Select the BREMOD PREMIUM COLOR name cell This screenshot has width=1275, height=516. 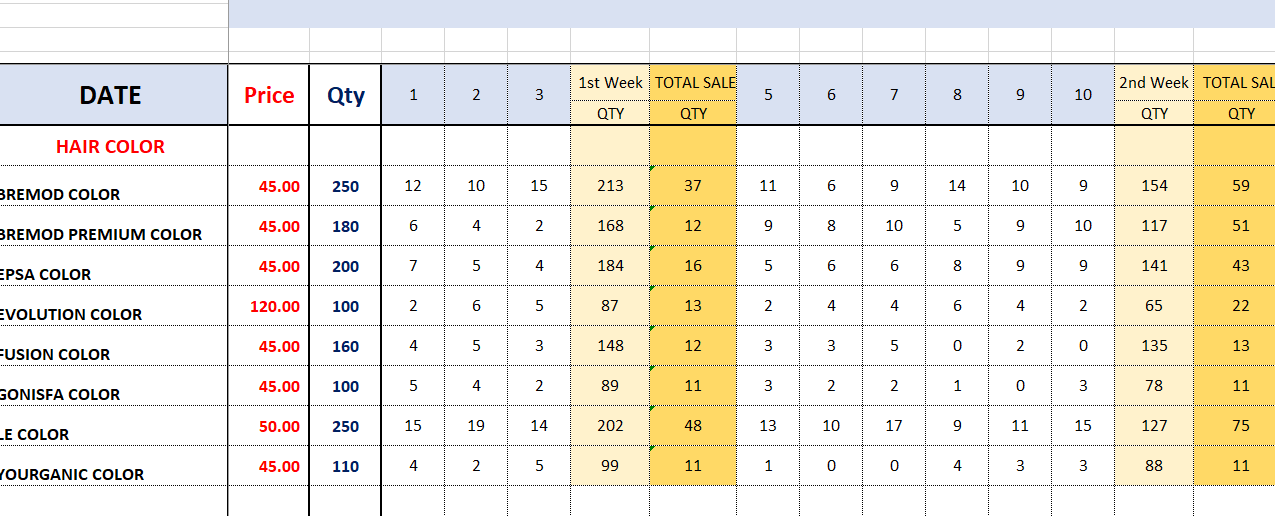(x=102, y=234)
